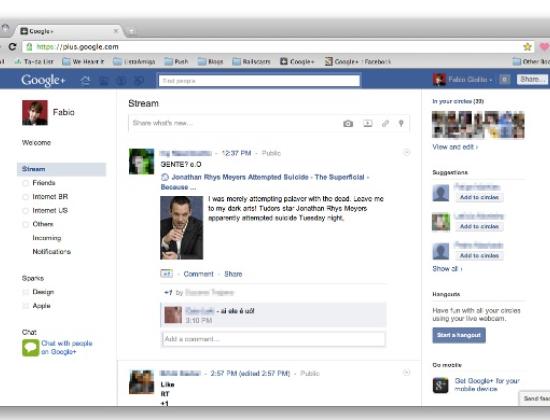Bookmark page with the star icon
This screenshot has width=550, height=420.
pyautogui.click(x=527, y=47)
